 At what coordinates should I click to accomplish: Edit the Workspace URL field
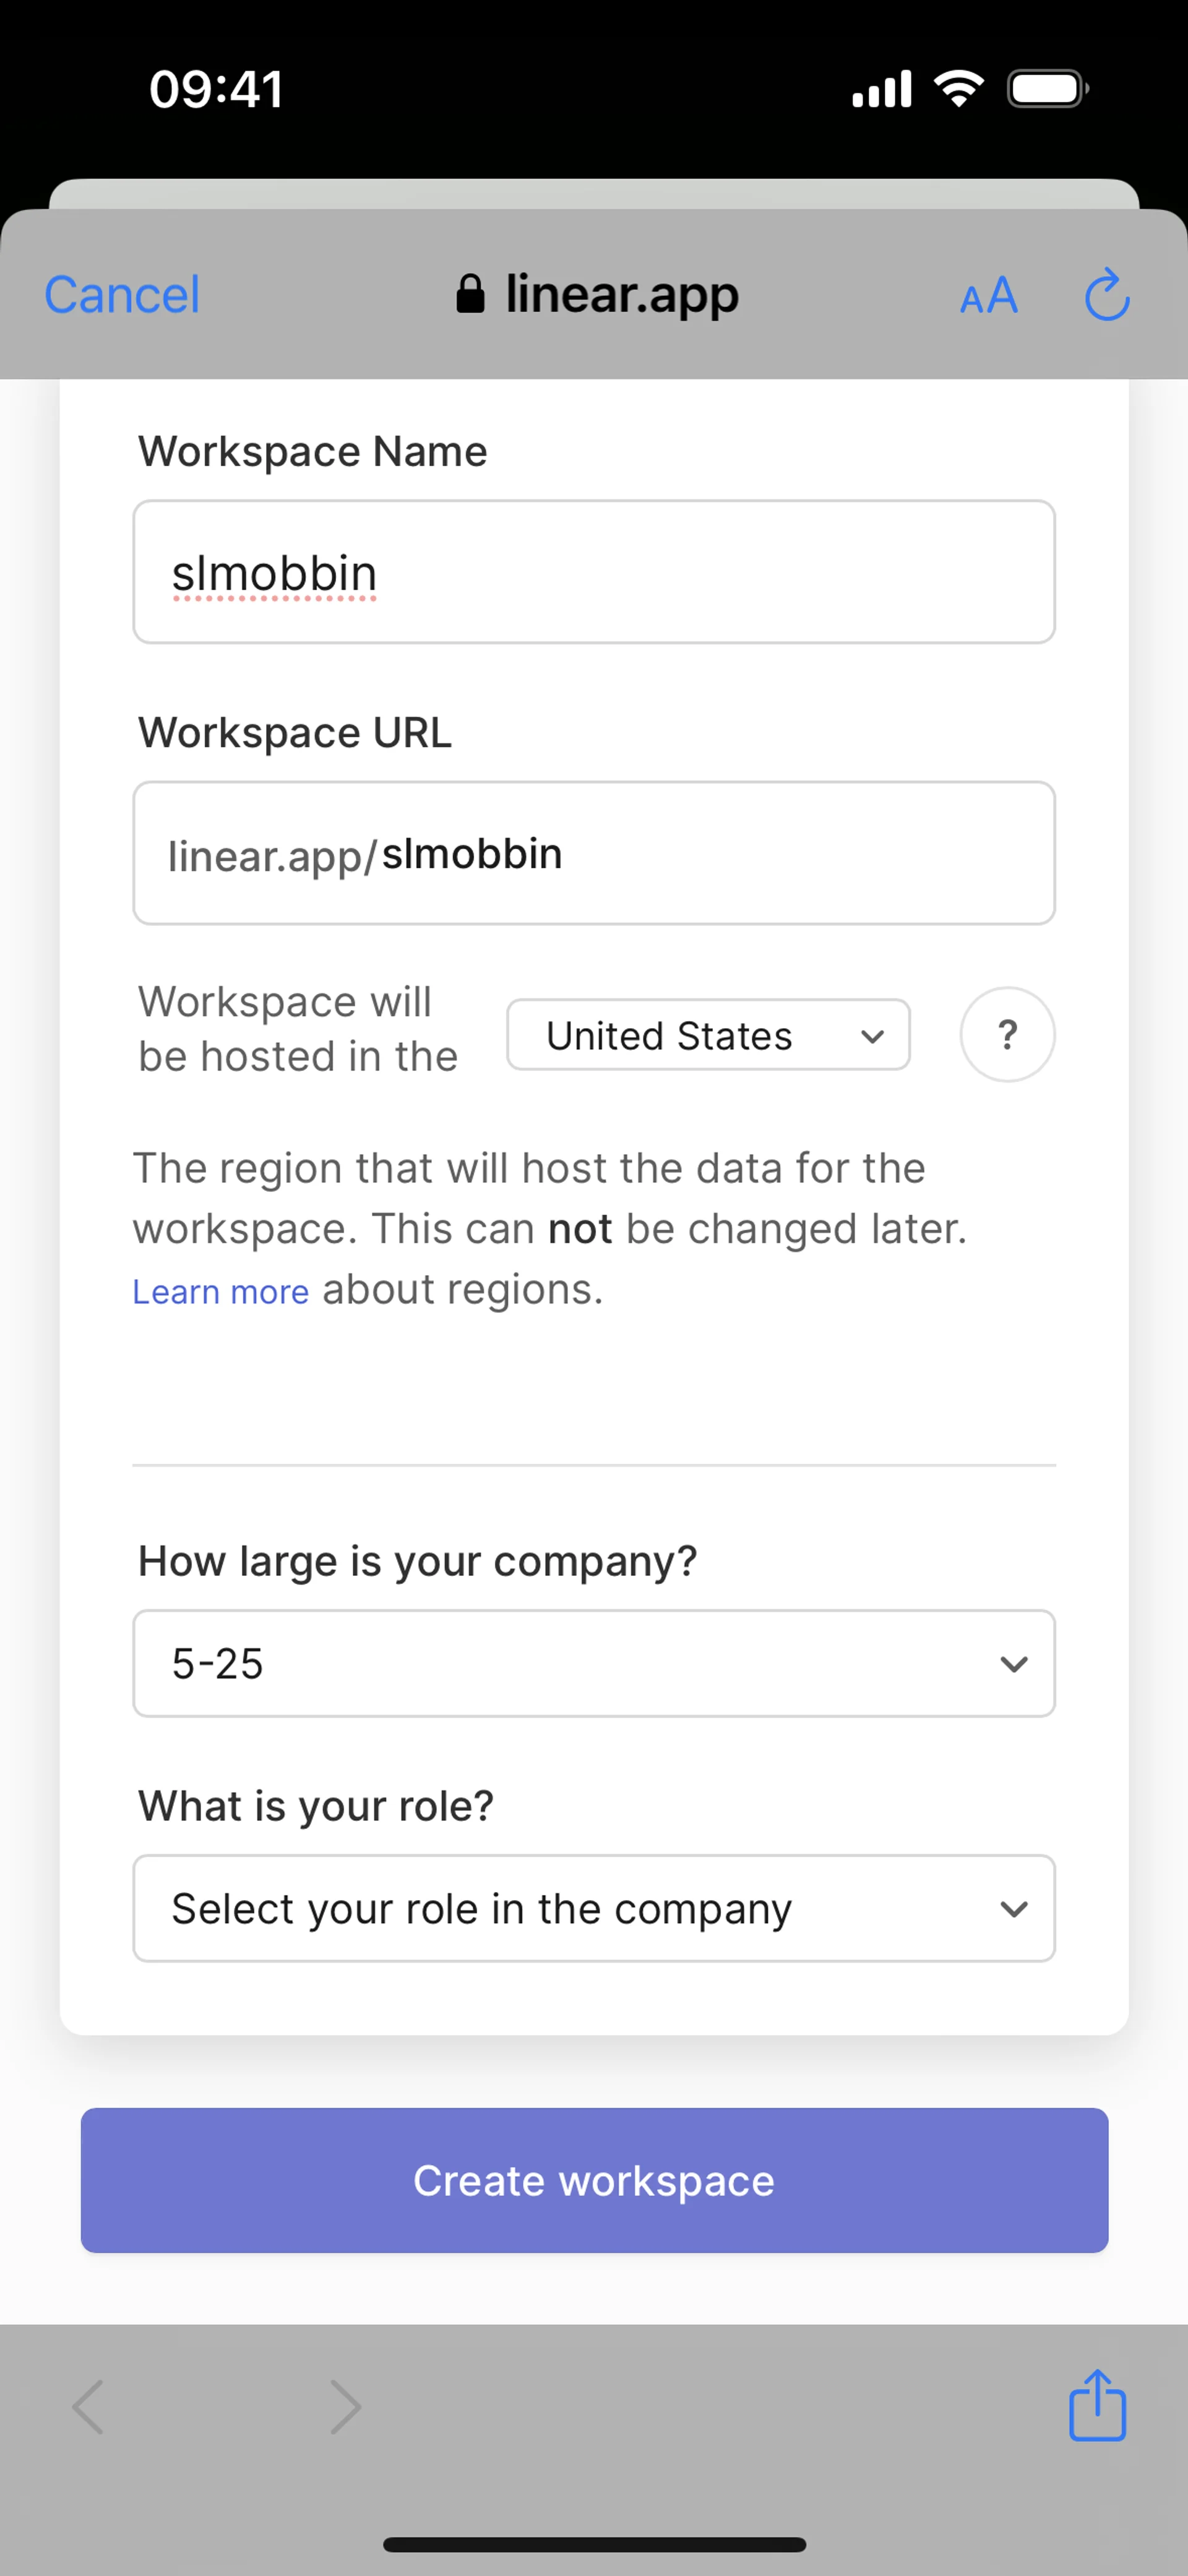tap(594, 854)
